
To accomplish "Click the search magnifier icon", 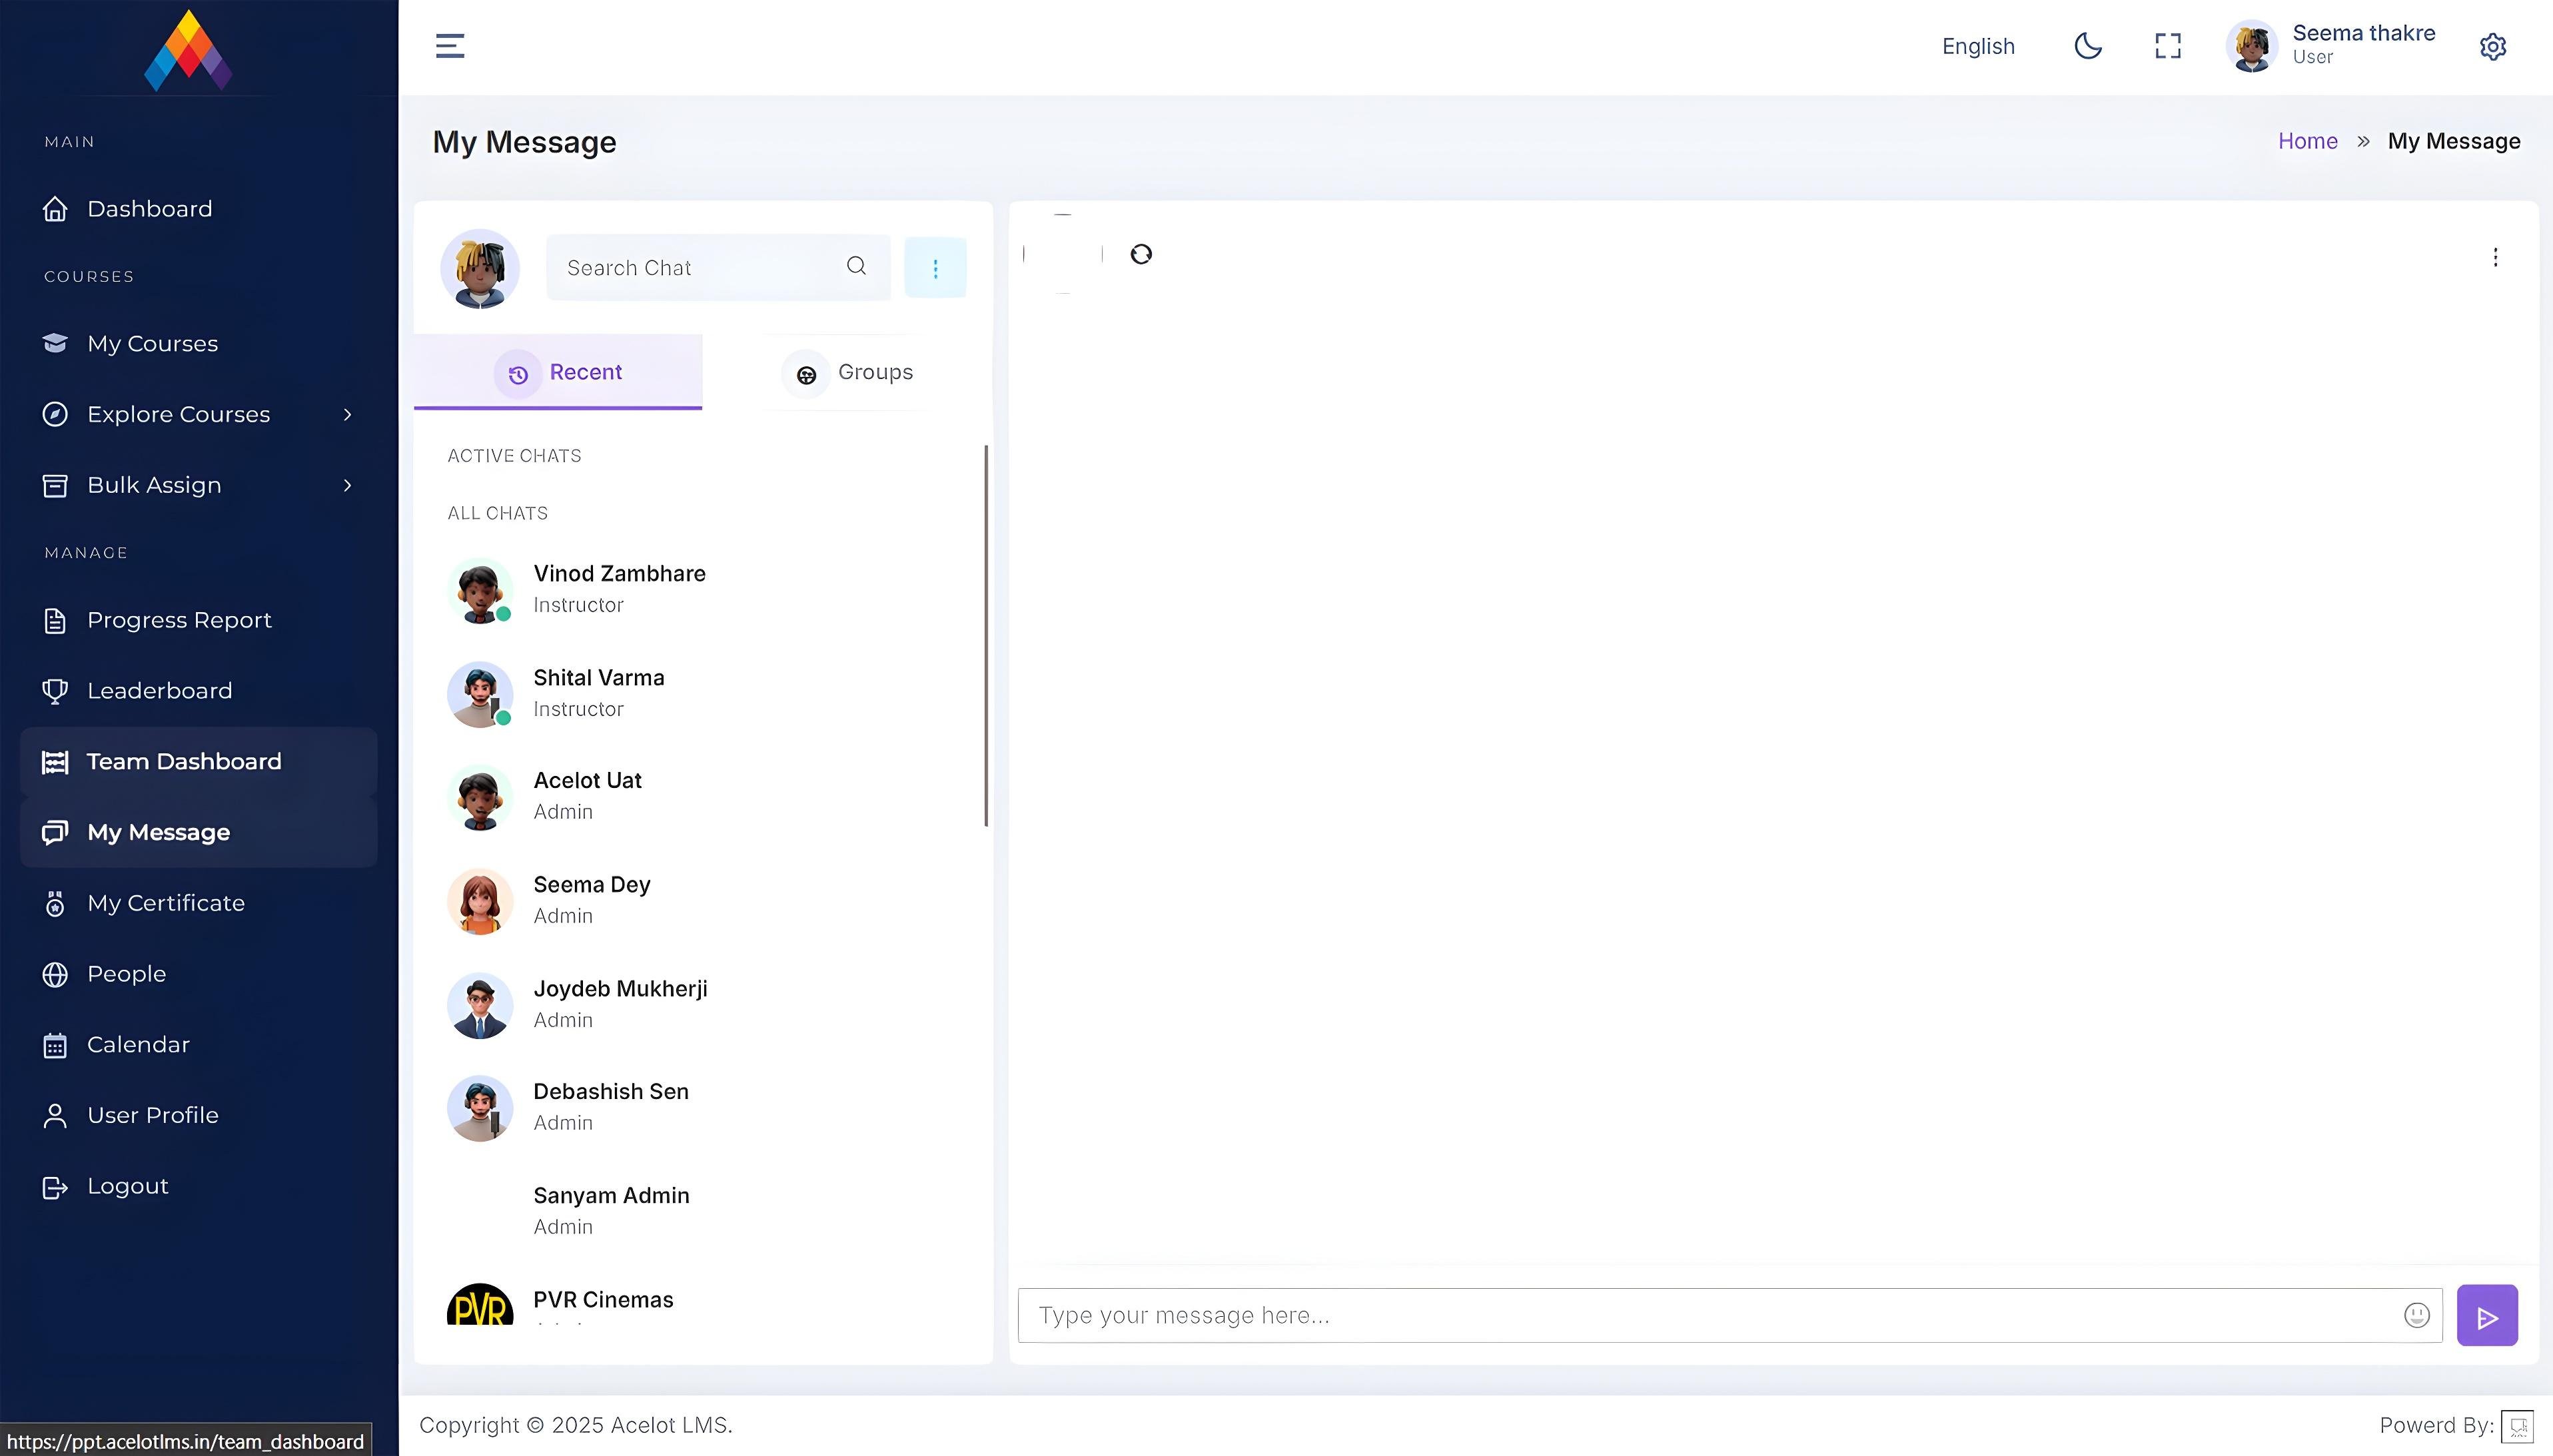I will tap(856, 266).
